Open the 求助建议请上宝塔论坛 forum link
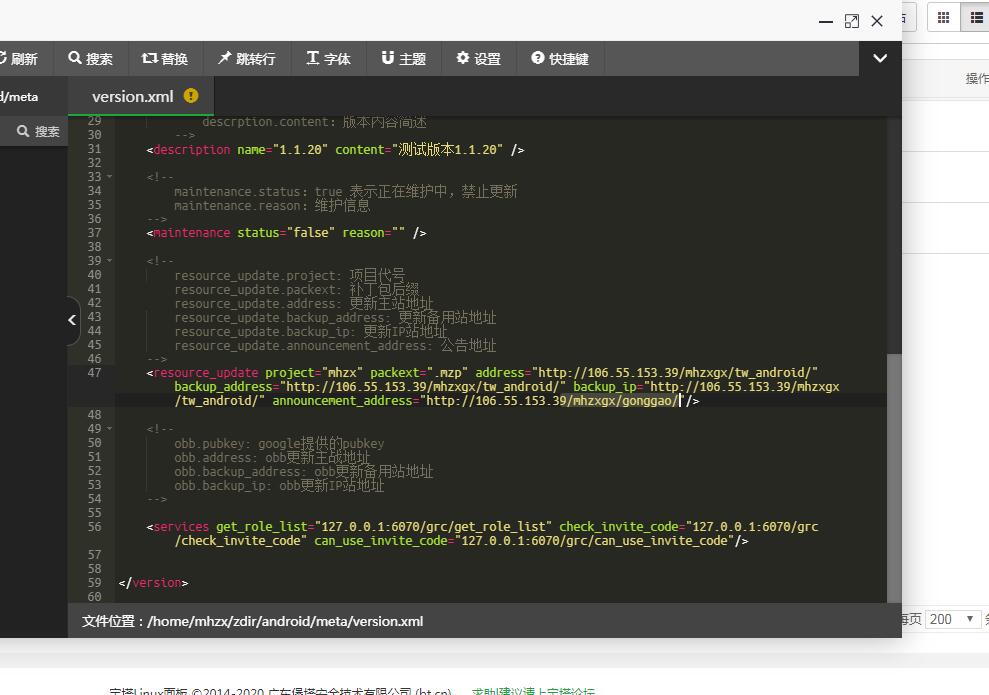This screenshot has width=989, height=695. pyautogui.click(x=533, y=690)
